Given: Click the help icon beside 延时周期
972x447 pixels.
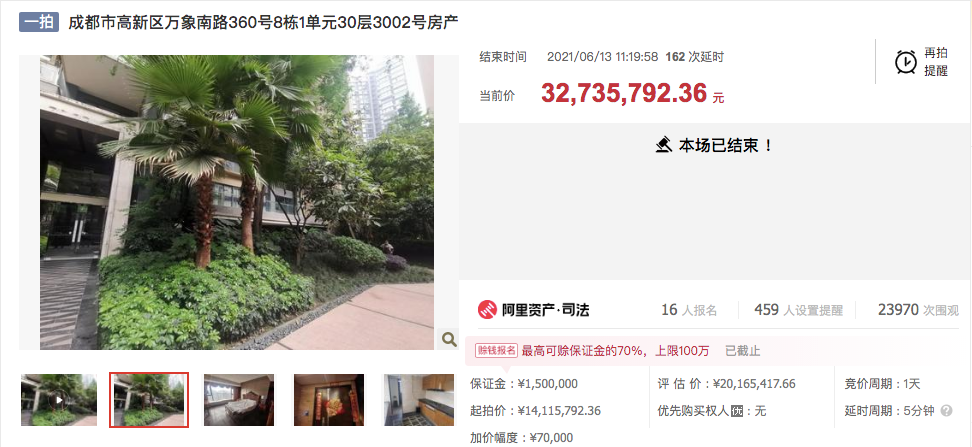Looking at the screenshot, I should pos(946,410).
